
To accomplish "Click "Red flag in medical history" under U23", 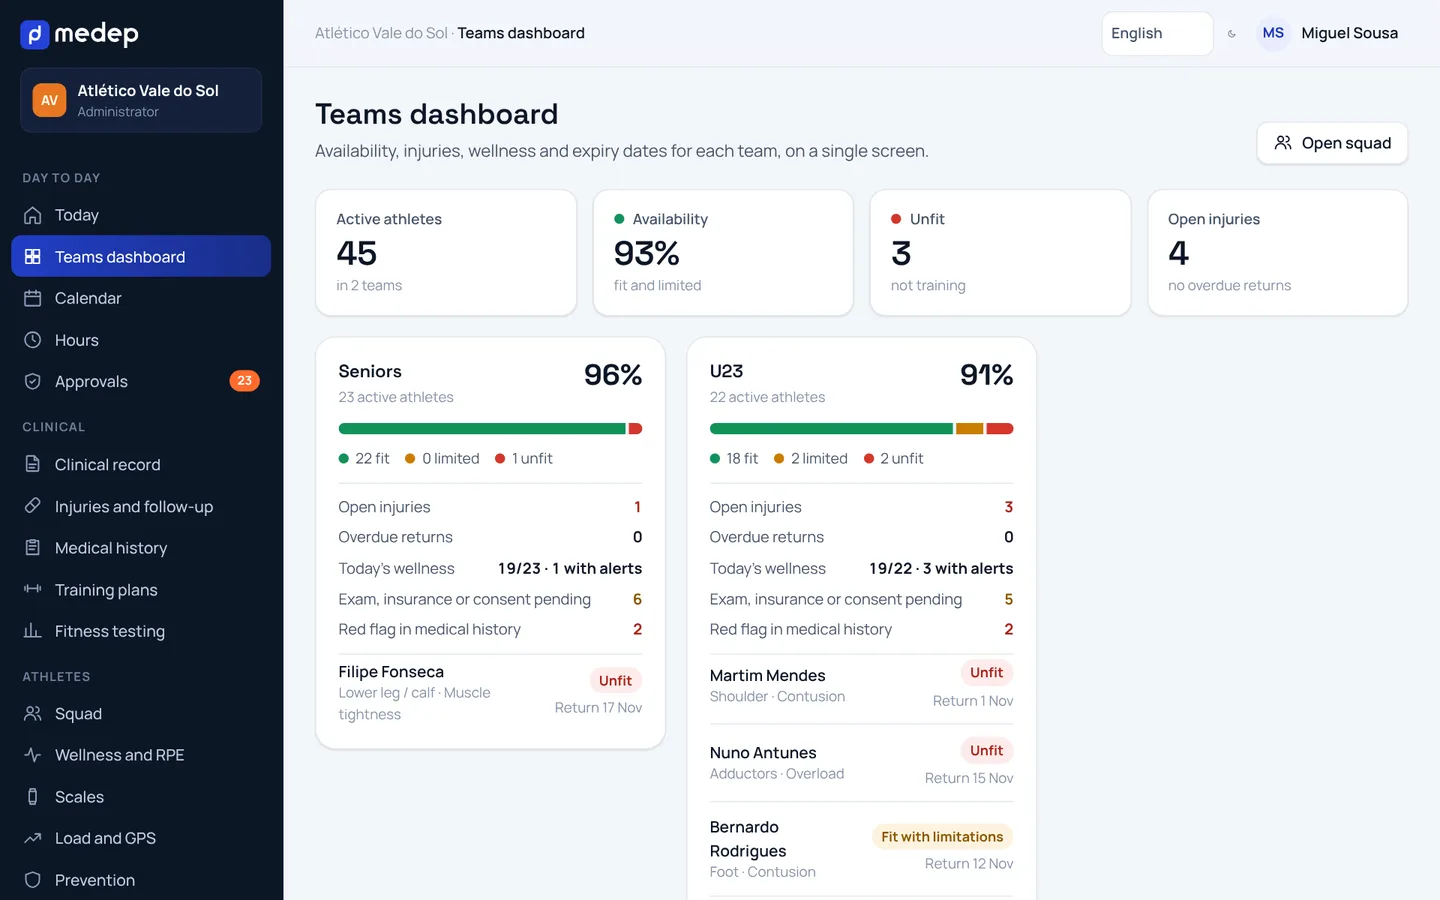I will point(800,629).
